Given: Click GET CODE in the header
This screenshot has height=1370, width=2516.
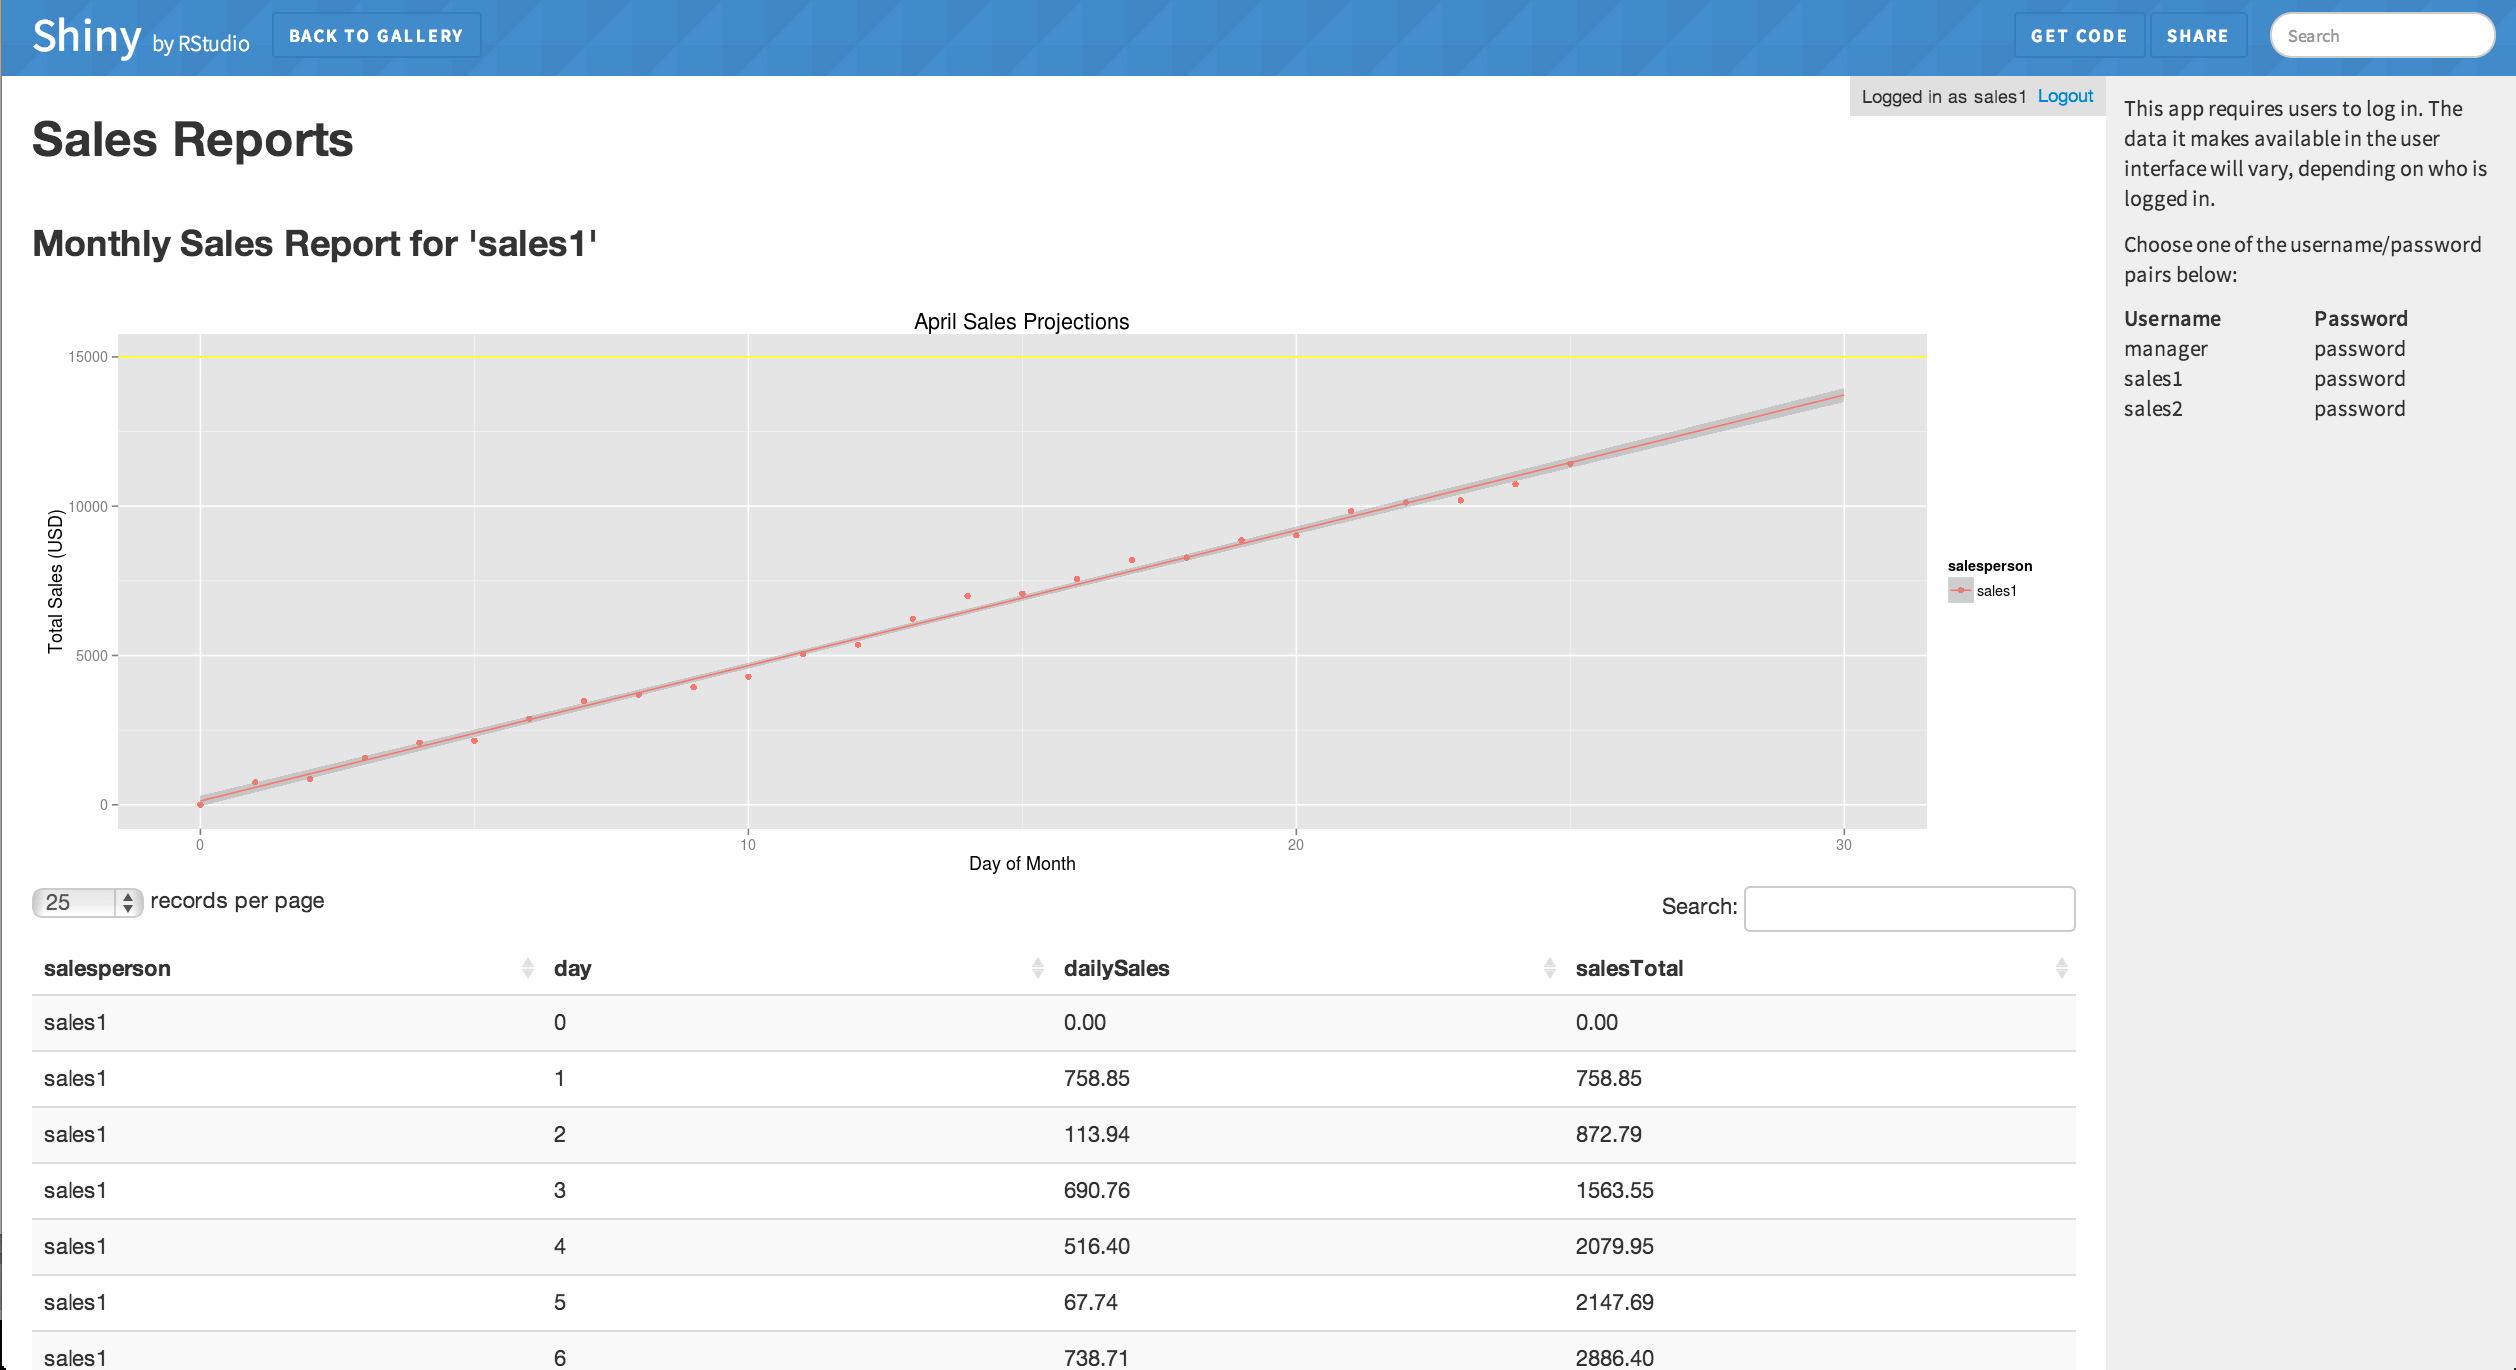Looking at the screenshot, I should [2079, 35].
